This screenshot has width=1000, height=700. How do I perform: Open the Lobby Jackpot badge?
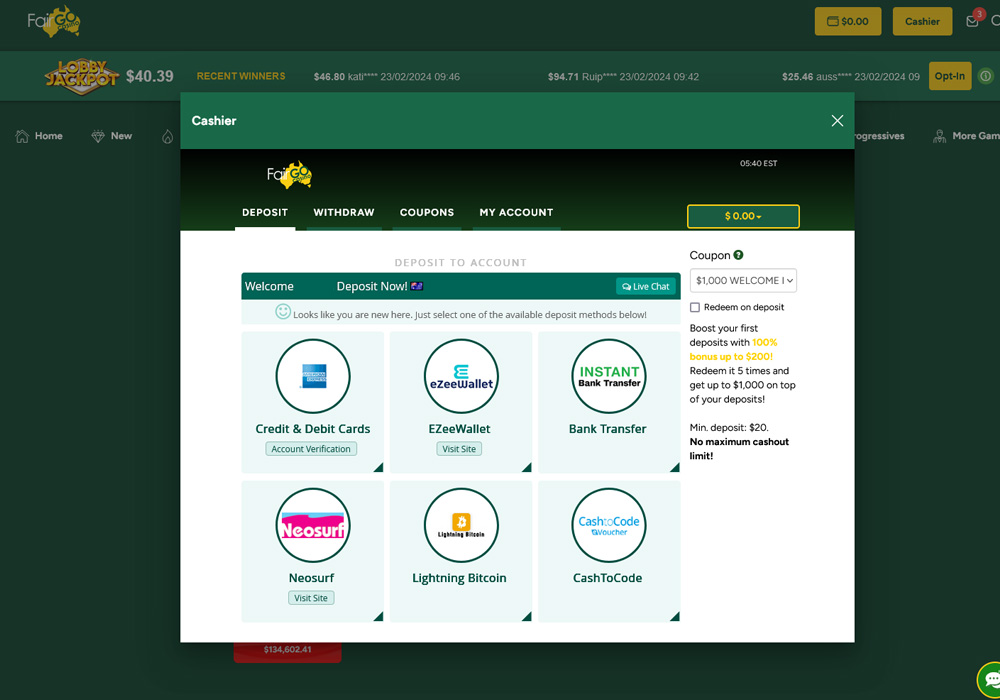tap(82, 77)
